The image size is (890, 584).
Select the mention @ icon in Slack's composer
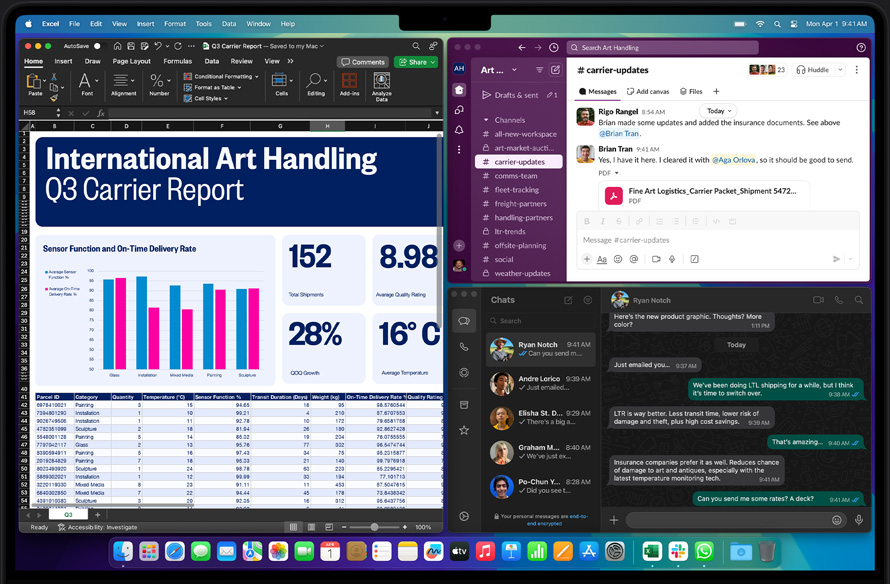pyautogui.click(x=634, y=258)
